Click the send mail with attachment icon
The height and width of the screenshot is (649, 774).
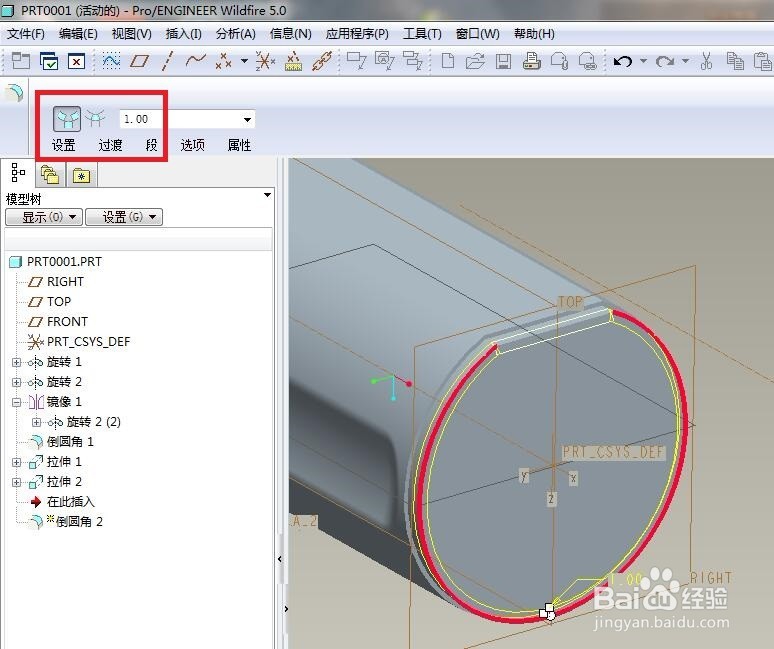pyautogui.click(x=559, y=61)
